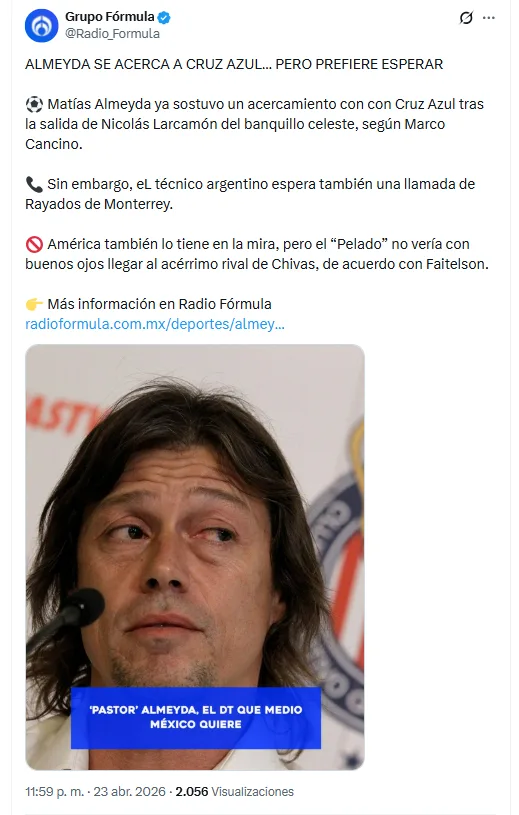The image size is (519, 815).
Task: Click the paragraph mentioning Rayados de Monterrey
Action: (x=250, y=194)
